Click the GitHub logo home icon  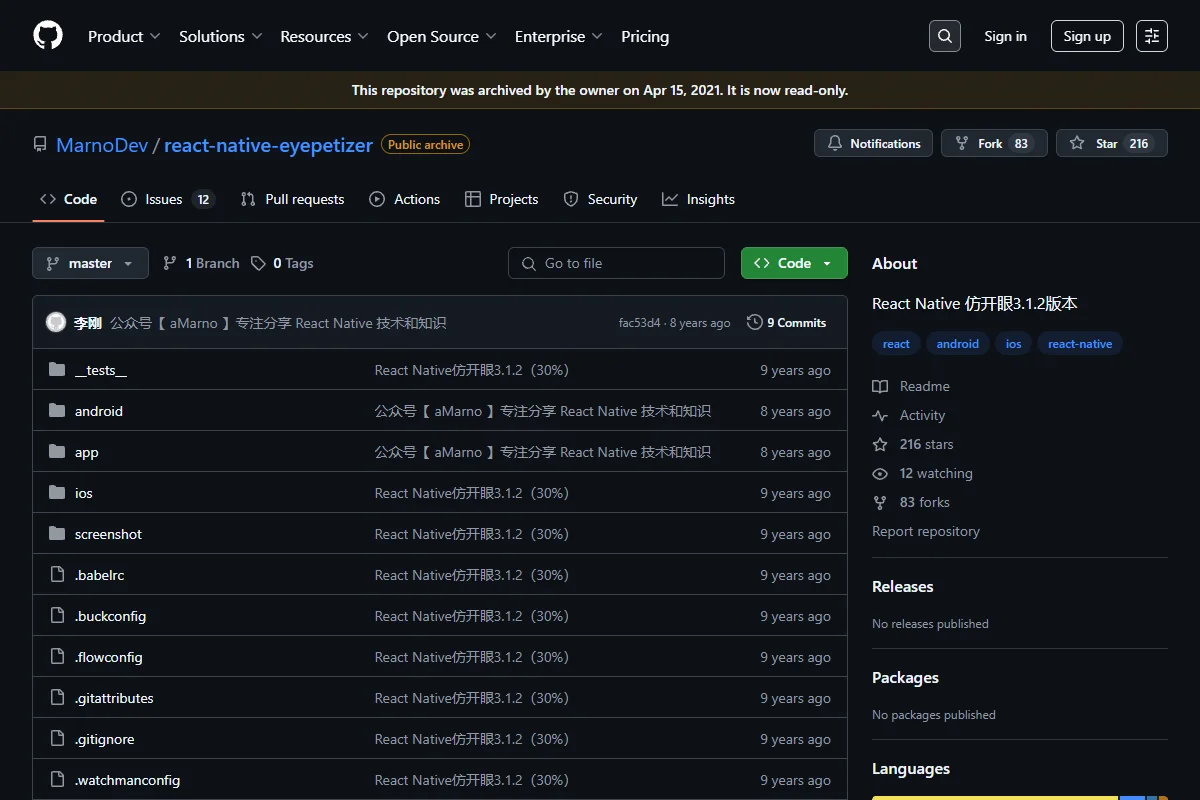coord(48,36)
